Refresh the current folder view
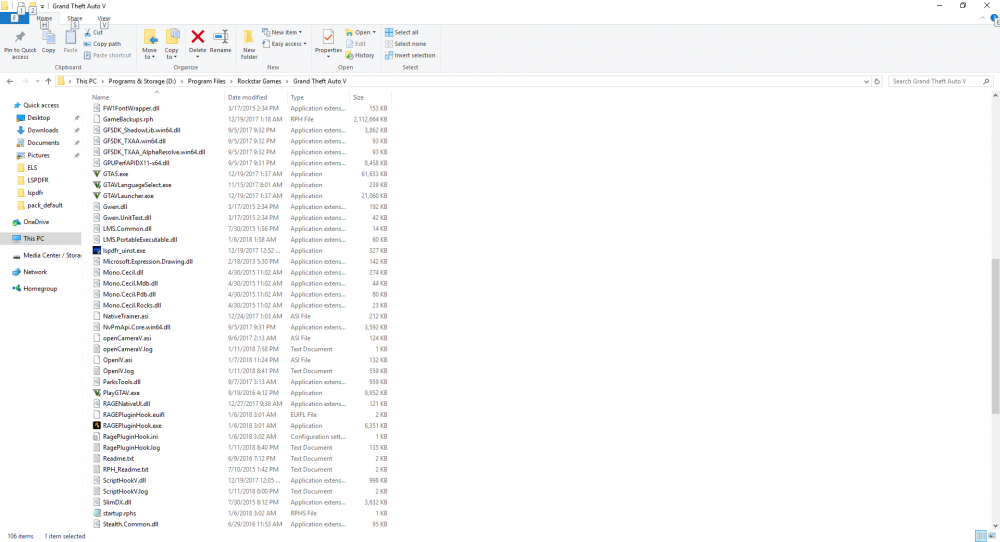Screen dimensions: 1000x542 coord(877,82)
